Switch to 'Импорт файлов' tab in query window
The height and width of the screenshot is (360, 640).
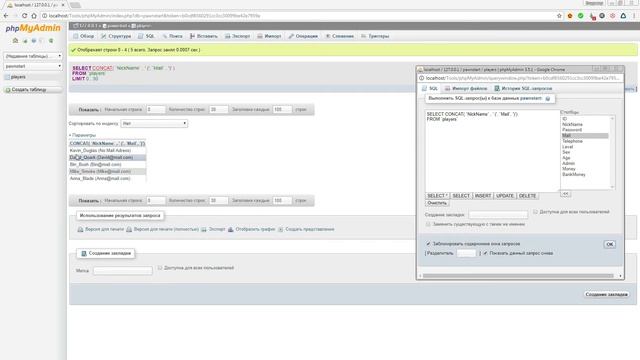pyautogui.click(x=466, y=89)
